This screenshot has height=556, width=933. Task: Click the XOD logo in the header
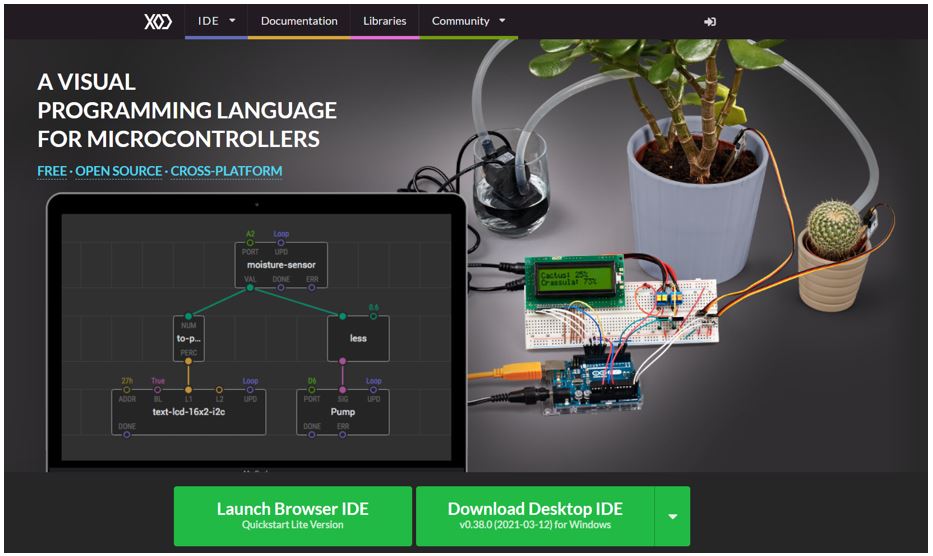click(x=158, y=21)
